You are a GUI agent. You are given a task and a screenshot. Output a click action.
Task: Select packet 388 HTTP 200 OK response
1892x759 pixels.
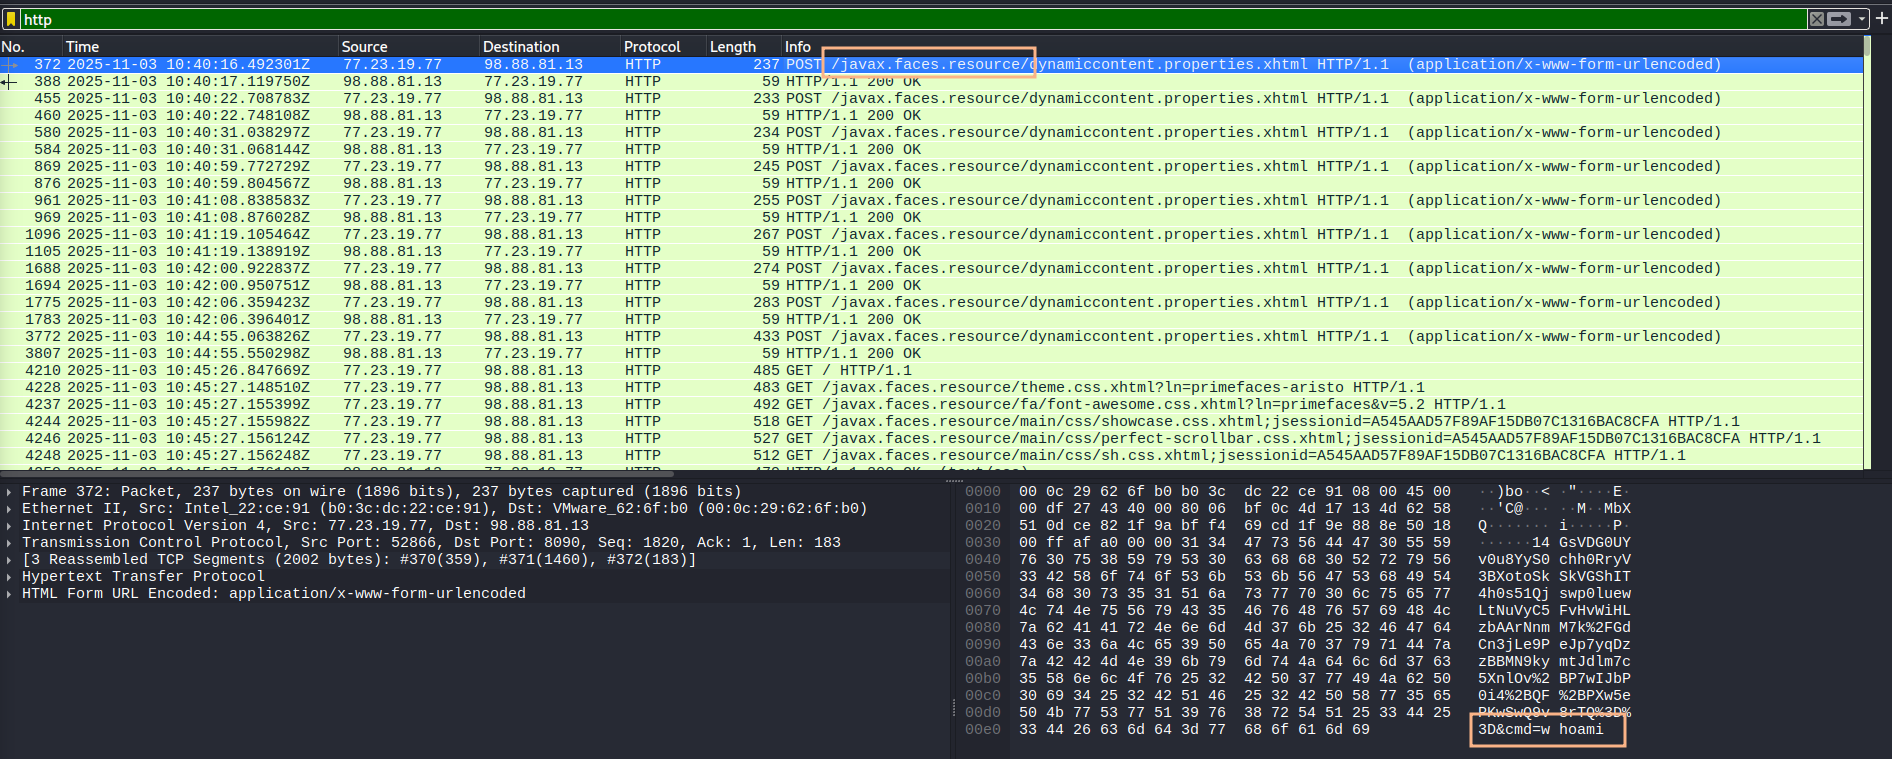pos(931,81)
